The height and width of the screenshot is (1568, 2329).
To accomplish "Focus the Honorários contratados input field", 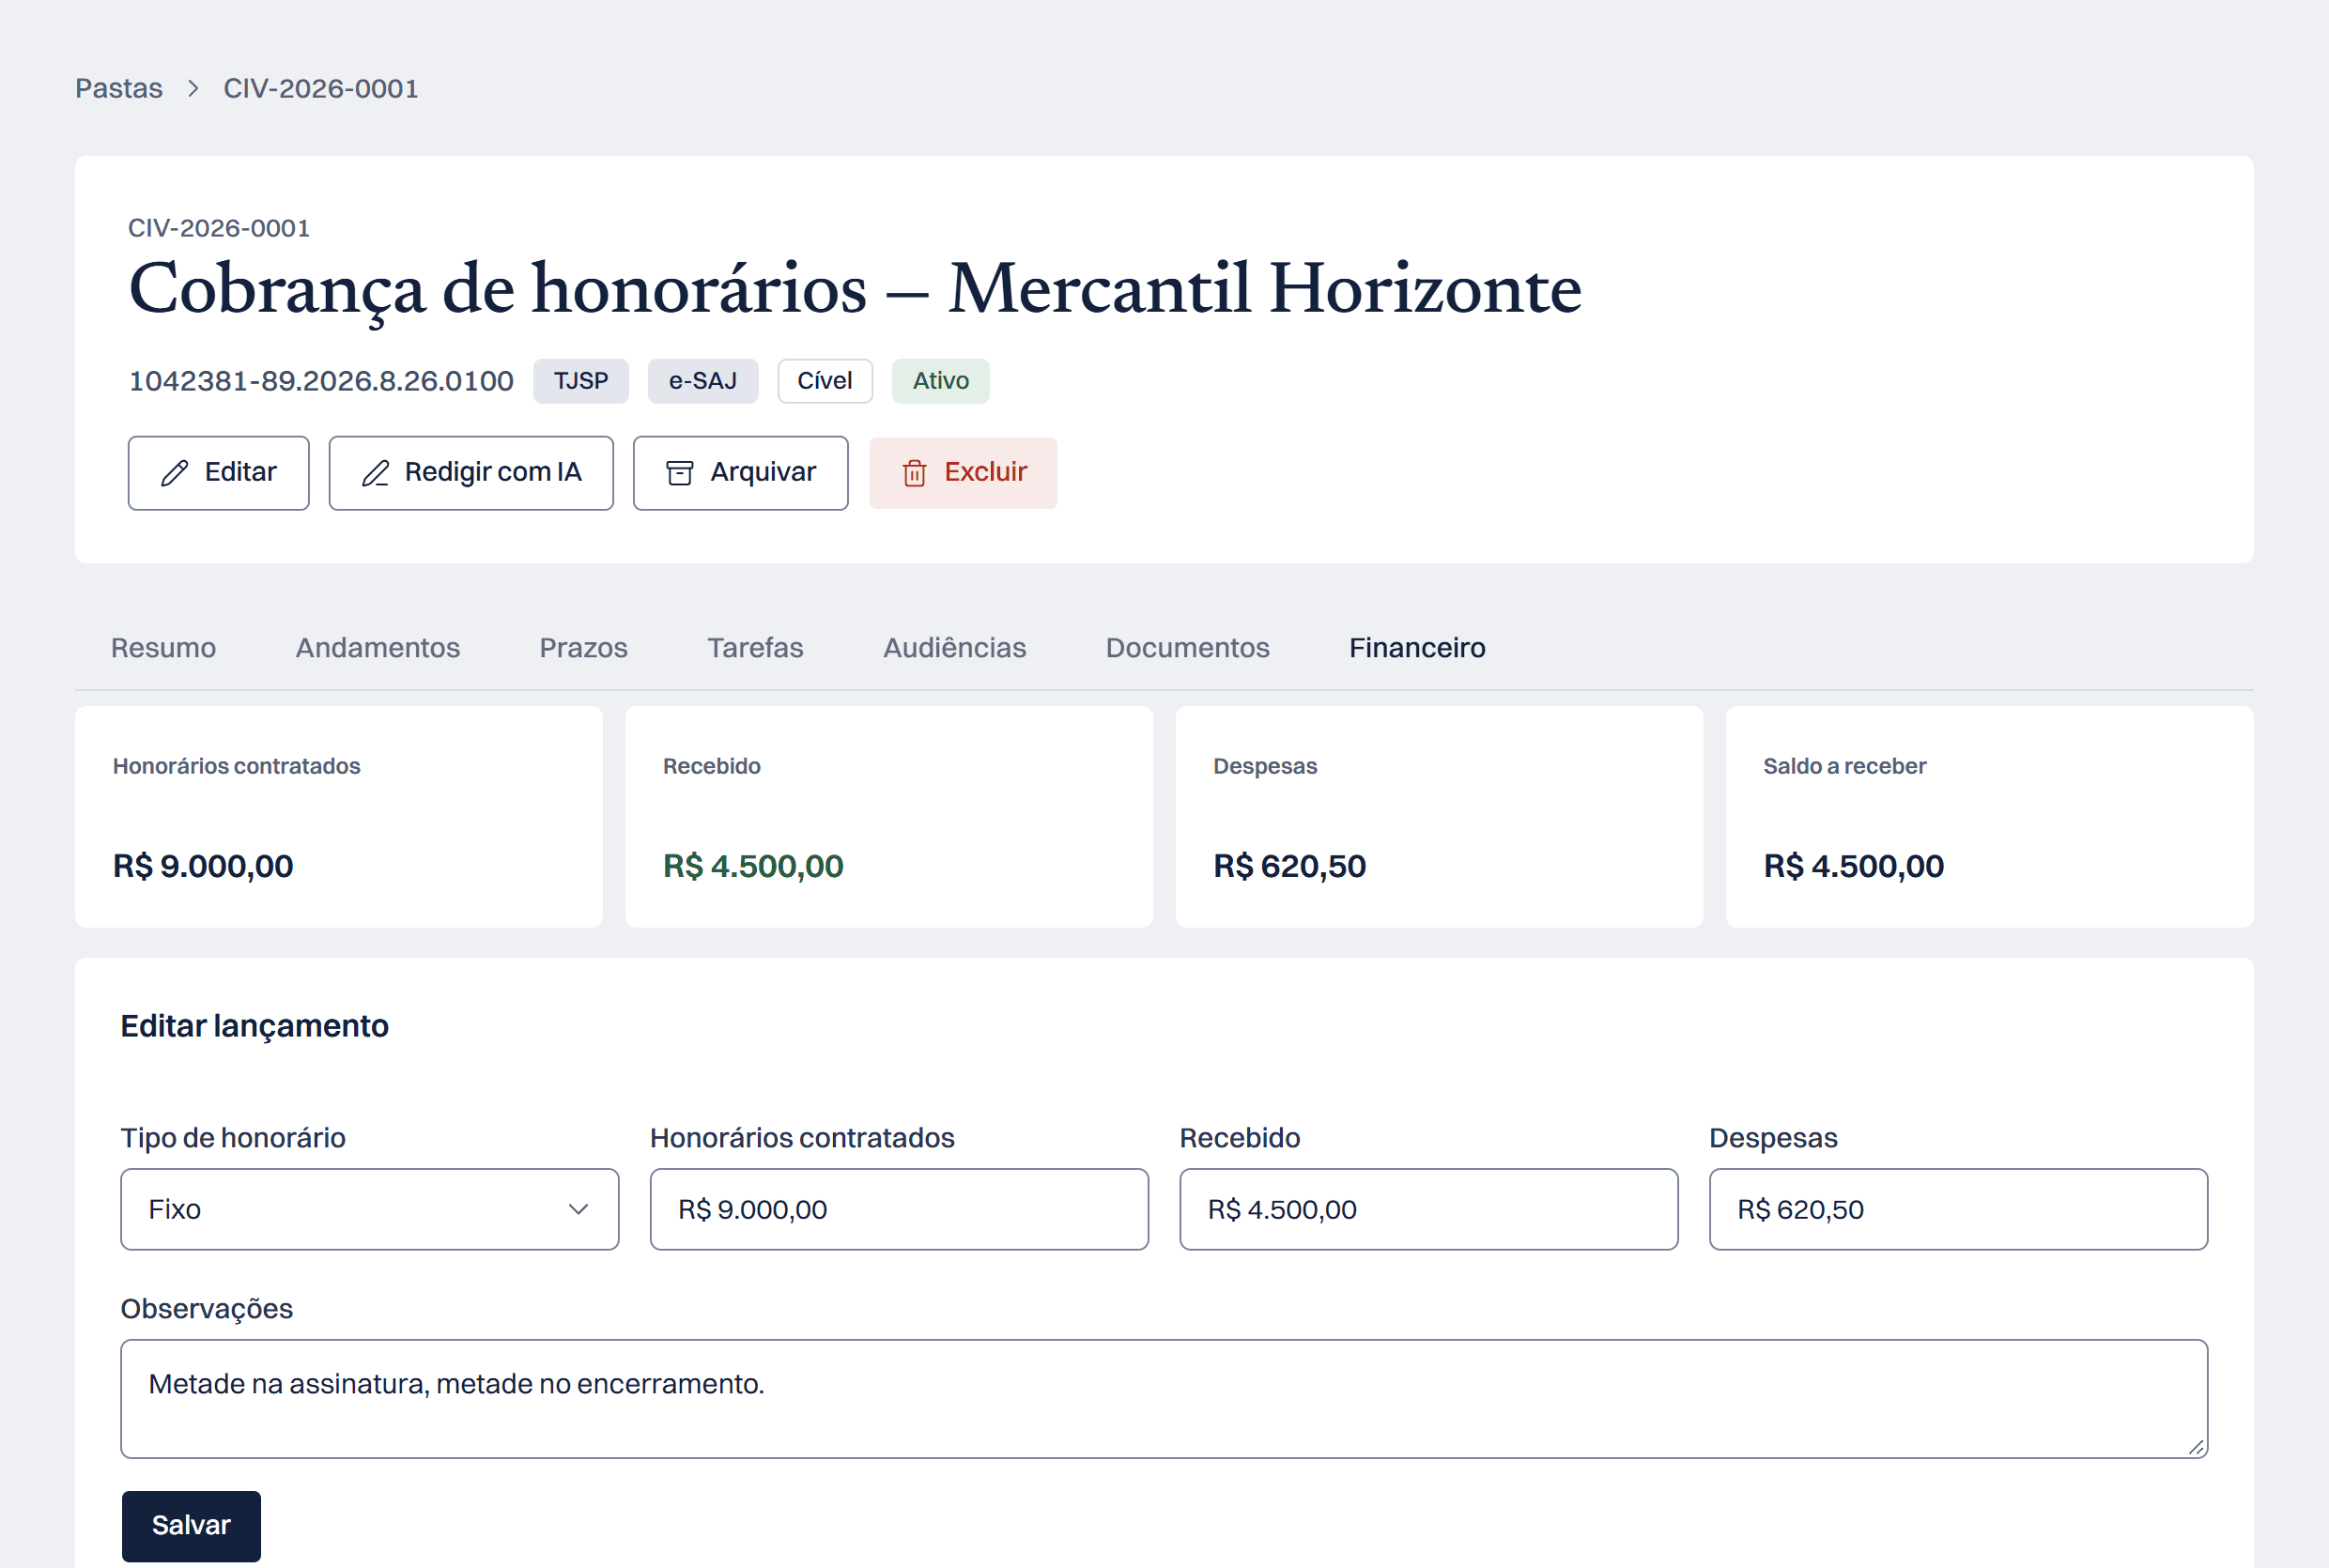I will [899, 1209].
